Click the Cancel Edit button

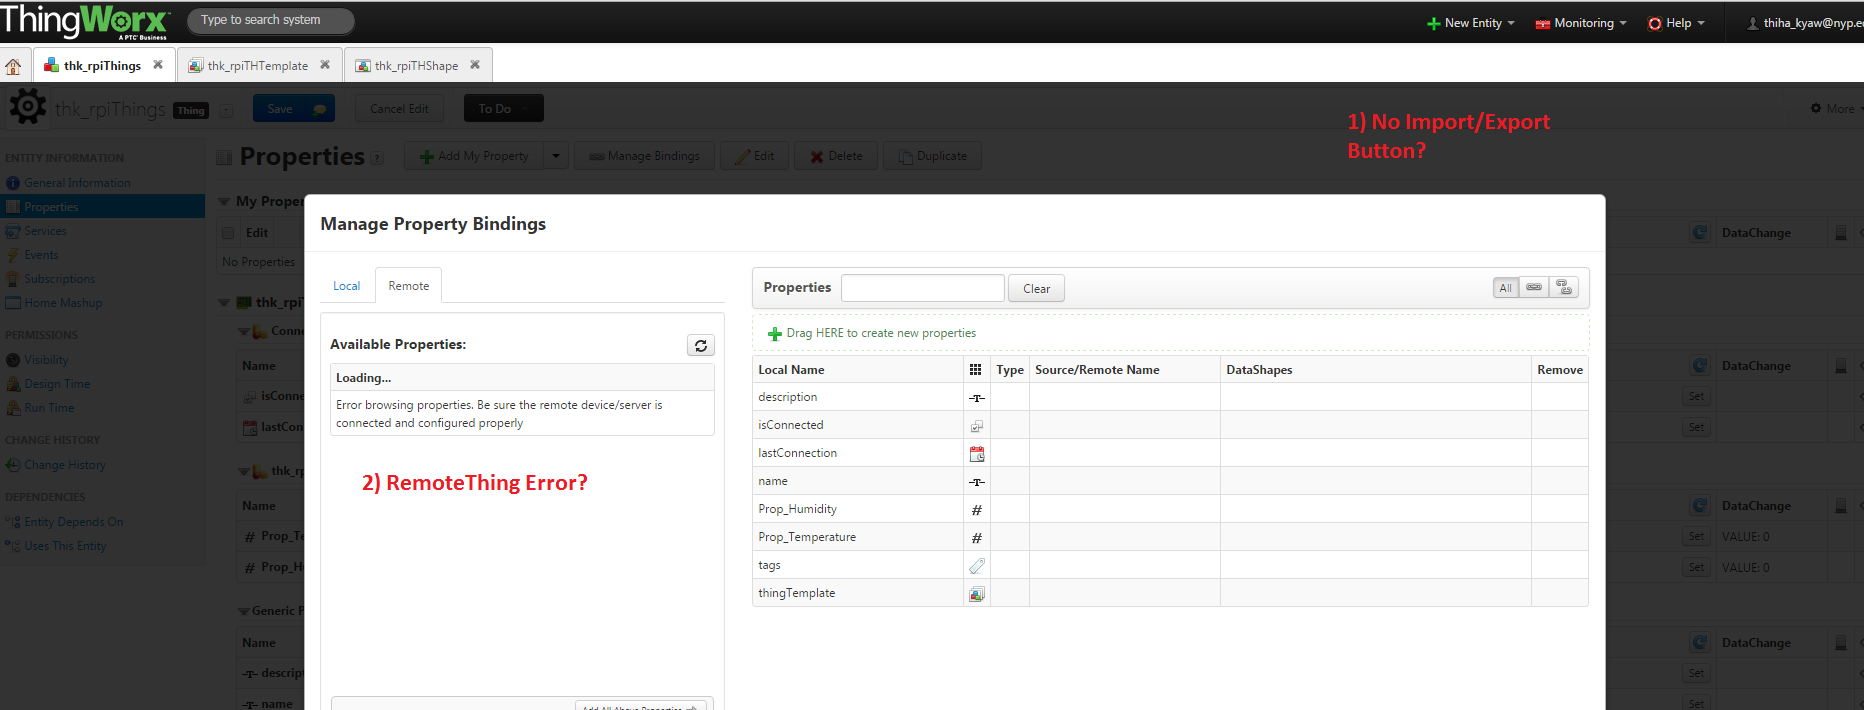[399, 109]
